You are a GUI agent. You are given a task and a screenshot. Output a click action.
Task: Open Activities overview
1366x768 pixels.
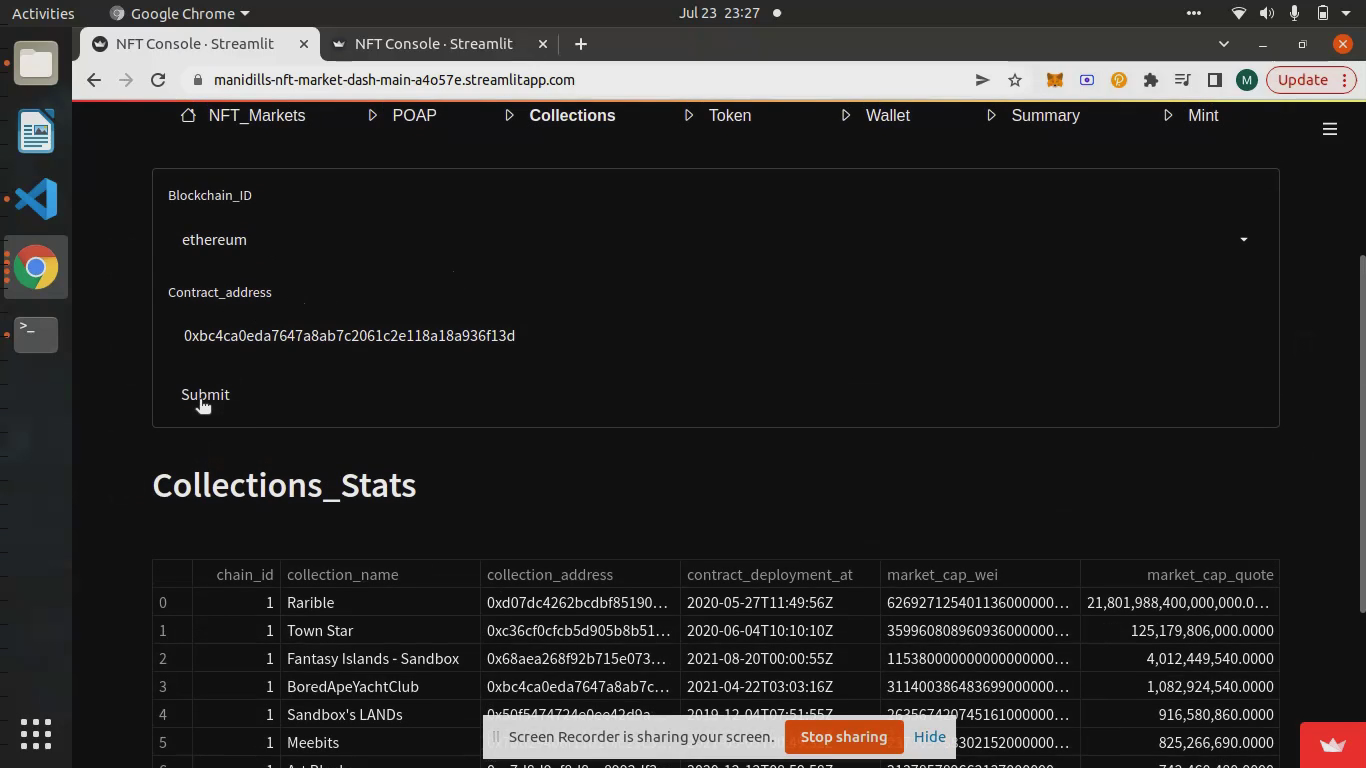[43, 13]
